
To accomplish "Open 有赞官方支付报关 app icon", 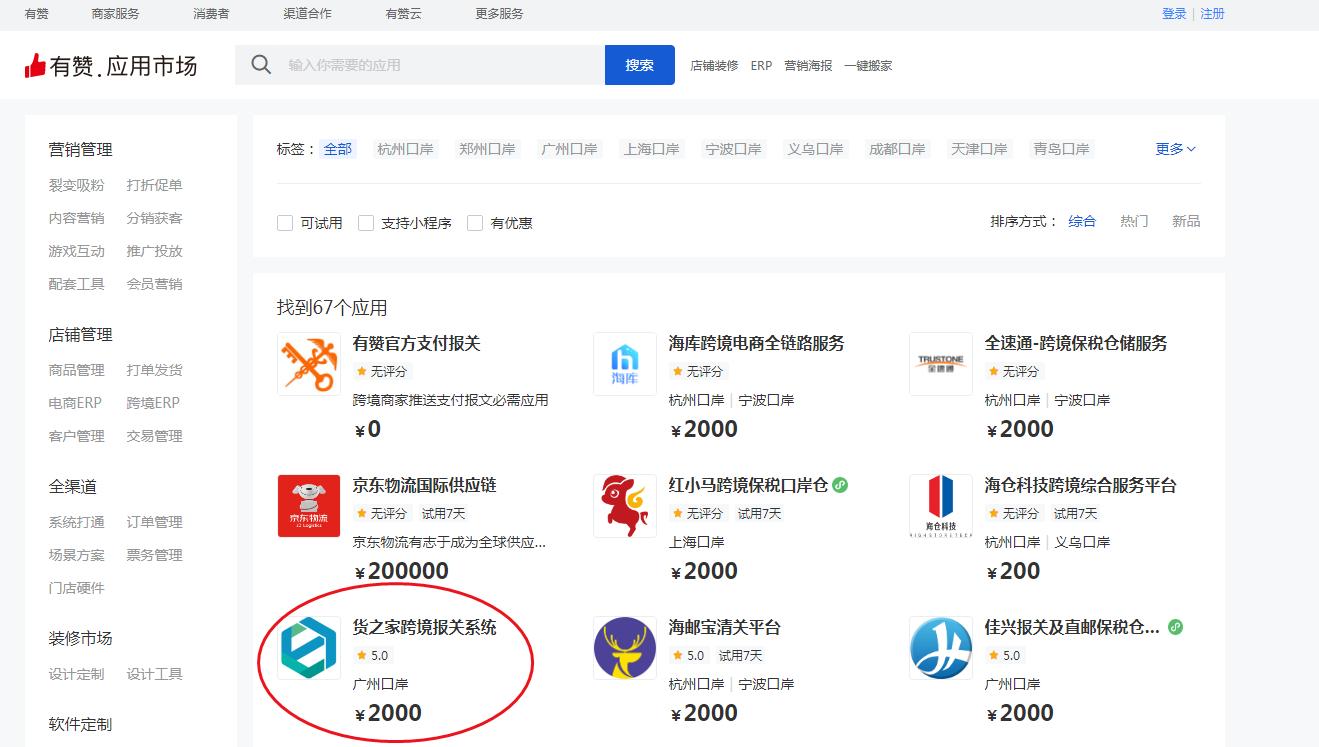I will tap(309, 364).
